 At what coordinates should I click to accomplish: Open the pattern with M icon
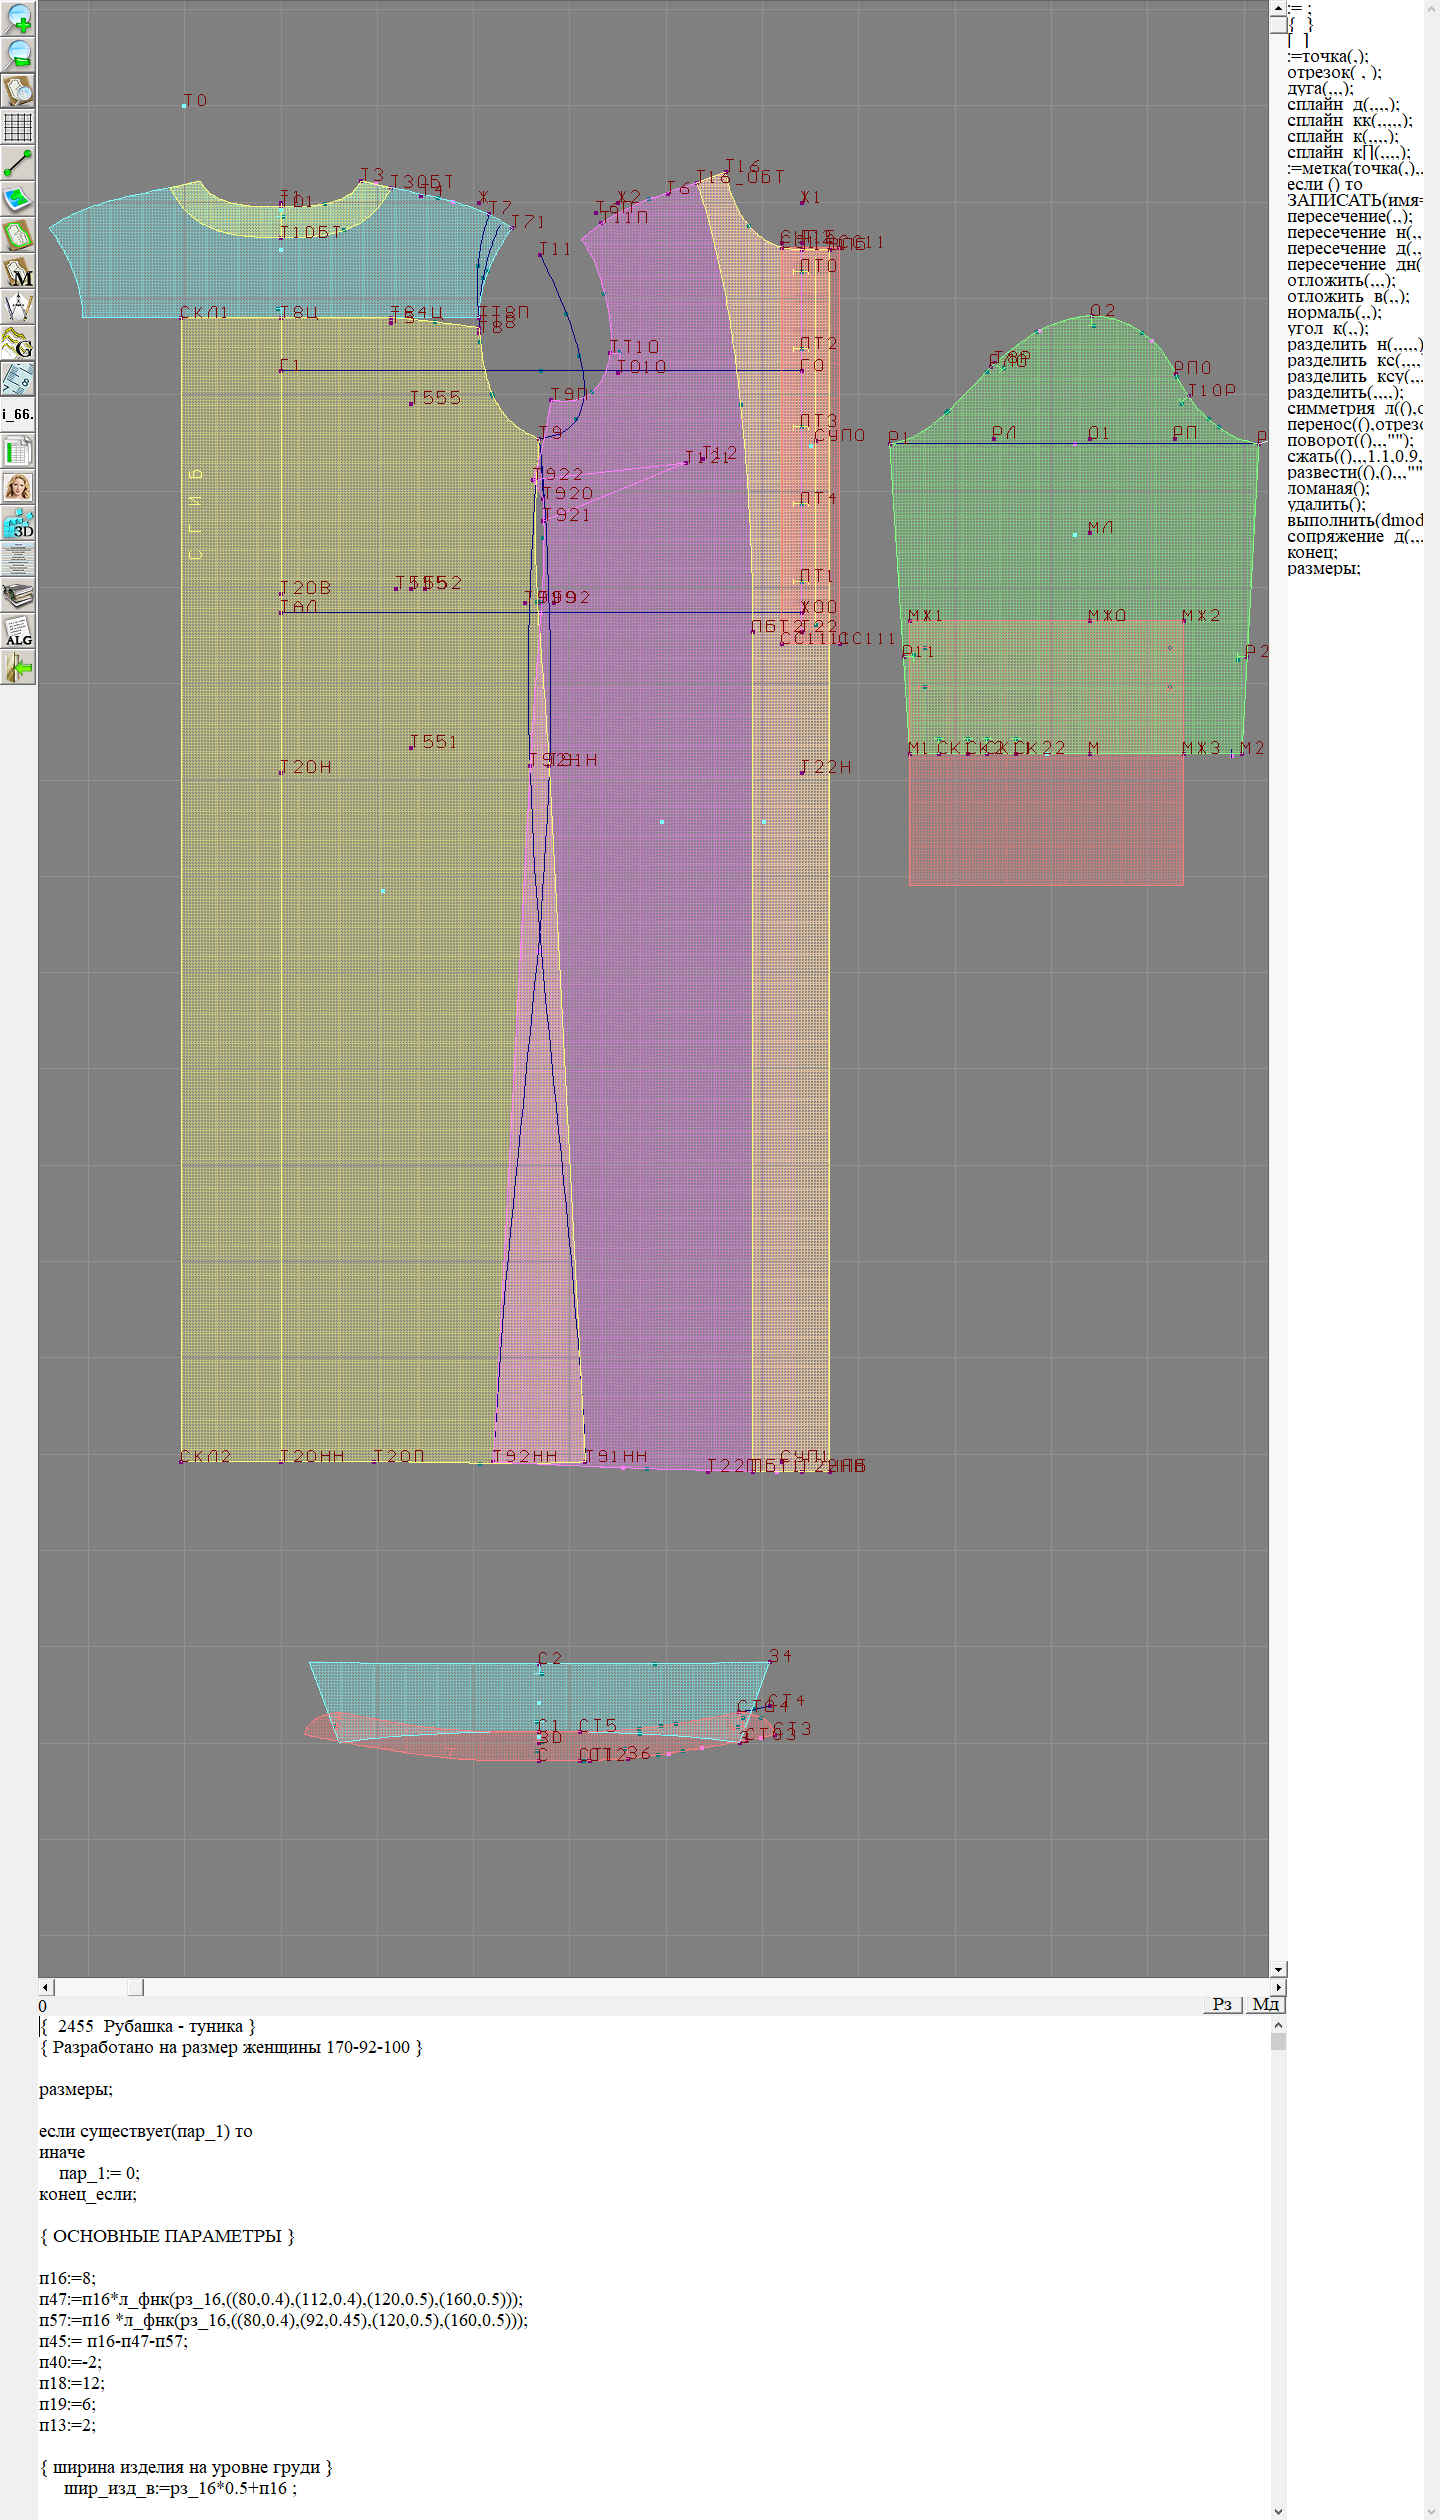click(18, 271)
